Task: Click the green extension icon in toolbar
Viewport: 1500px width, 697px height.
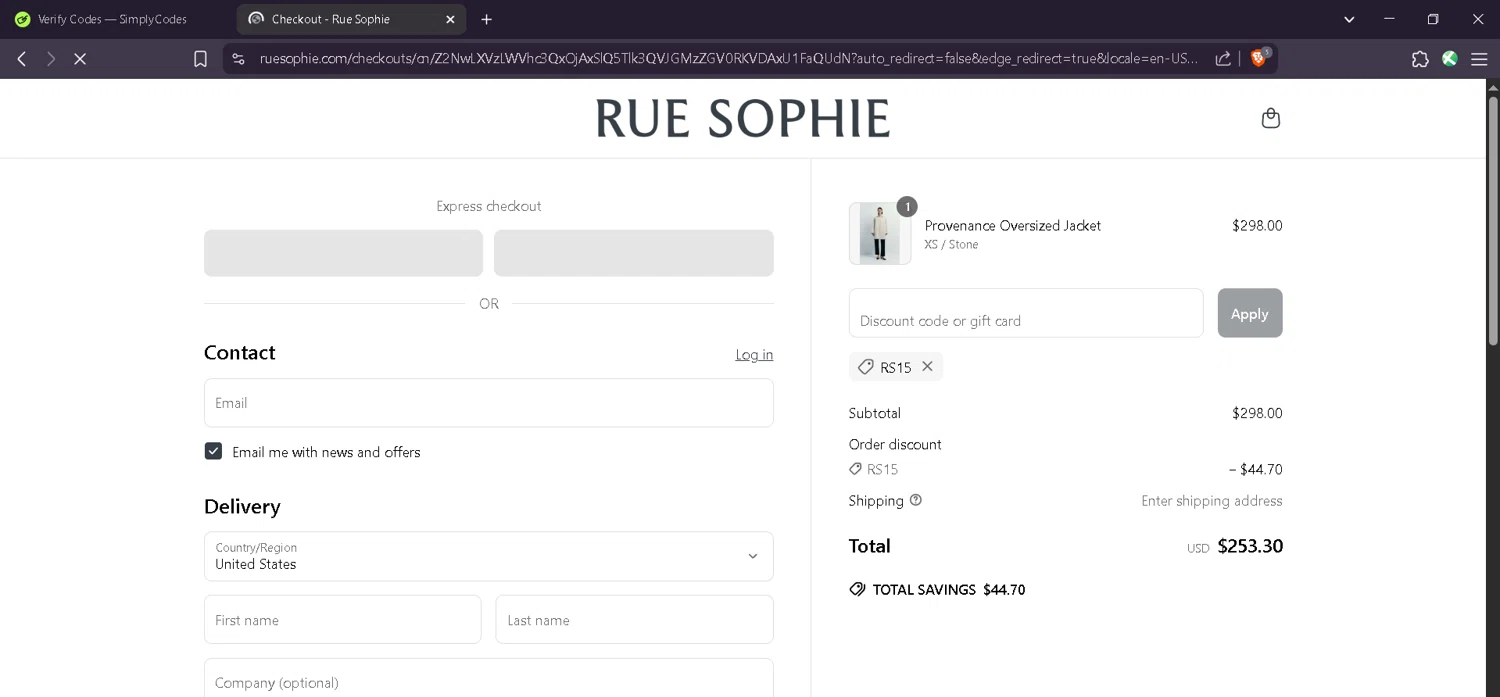Action: [x=1450, y=59]
